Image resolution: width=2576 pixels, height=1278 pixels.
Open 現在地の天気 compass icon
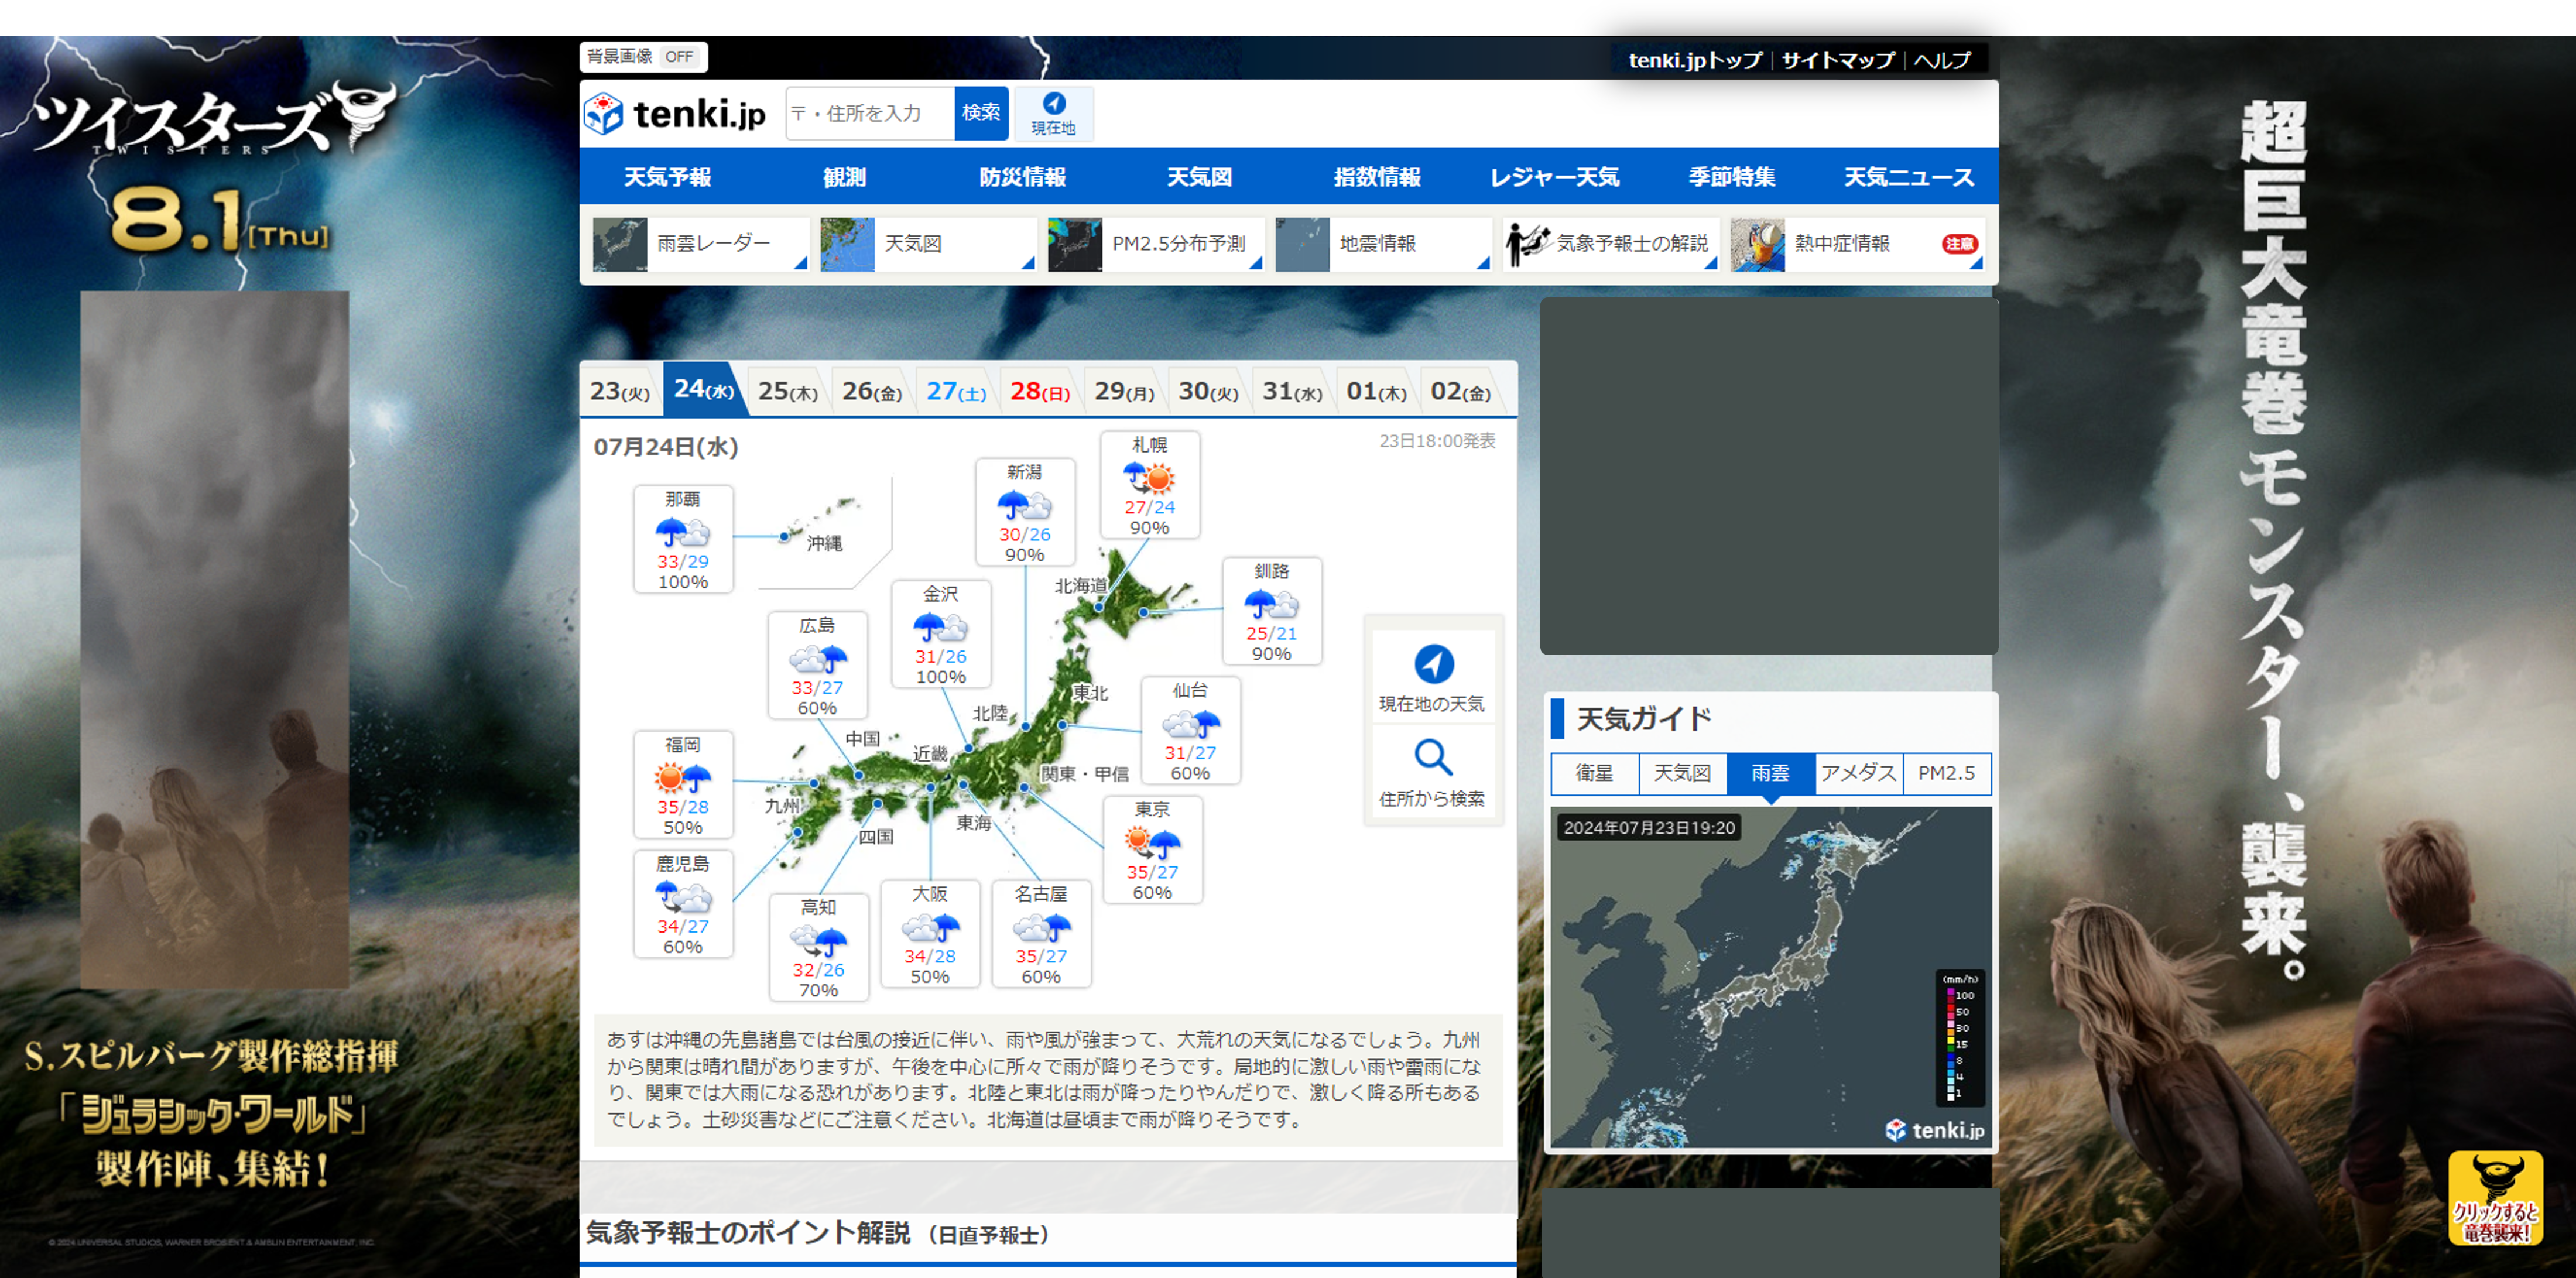click(1433, 664)
